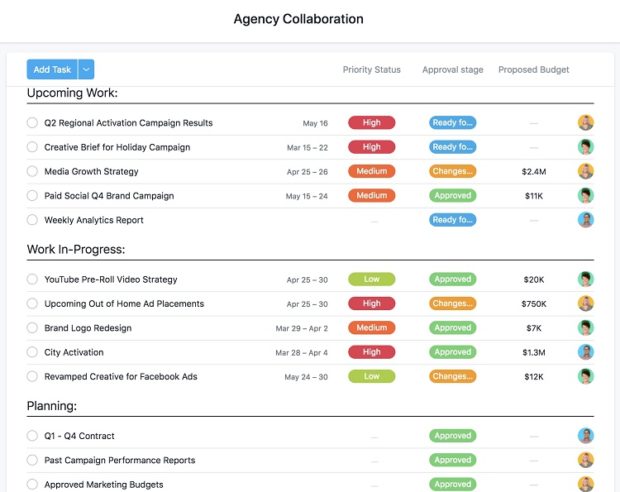Open the Brand Logo Redesign task name
Image resolution: width=620 pixels, height=492 pixels.
(88, 328)
